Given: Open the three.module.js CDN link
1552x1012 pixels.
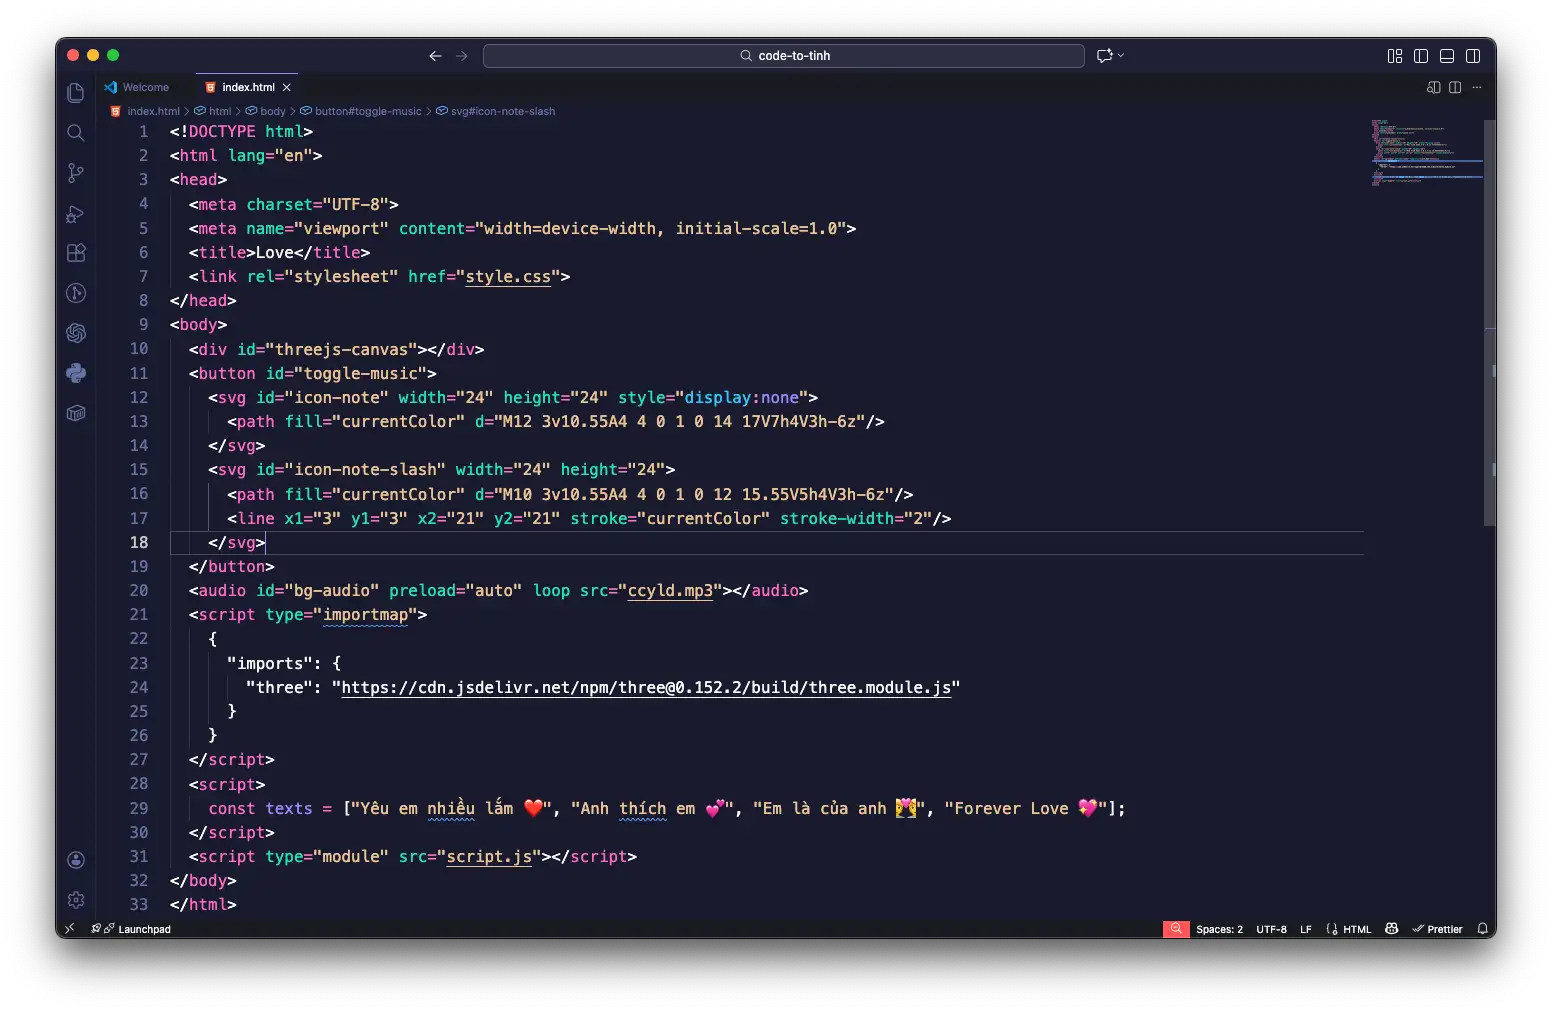Looking at the screenshot, I should 646,688.
